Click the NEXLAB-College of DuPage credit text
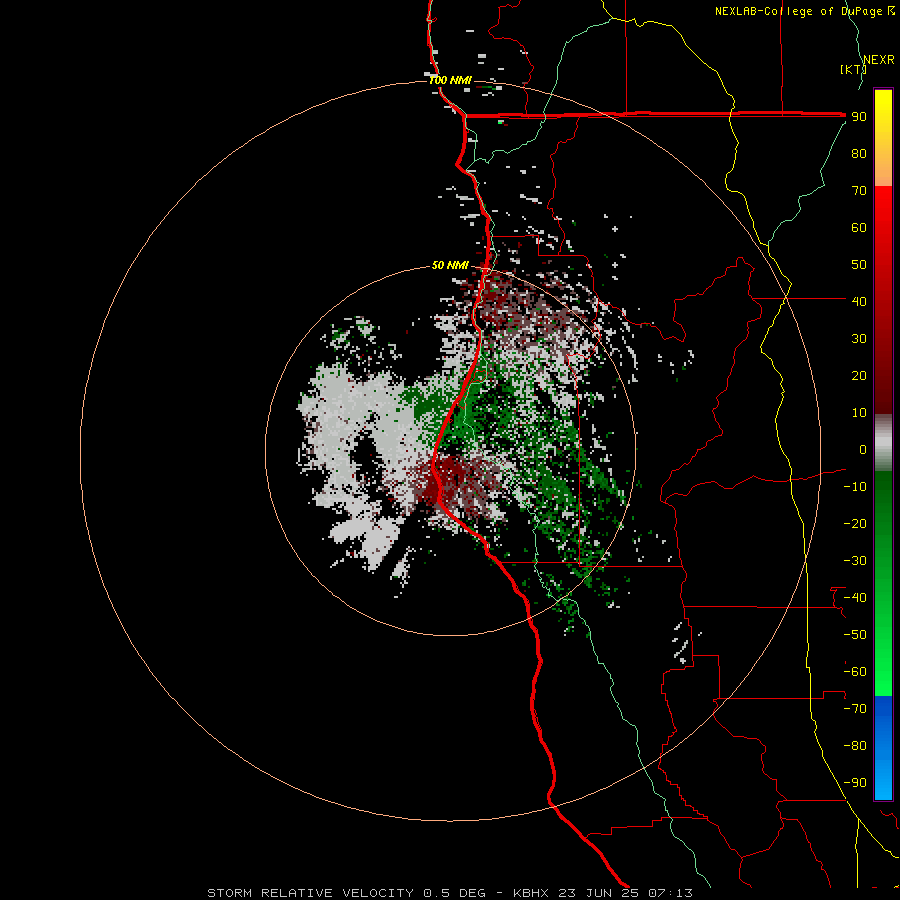 [799, 11]
